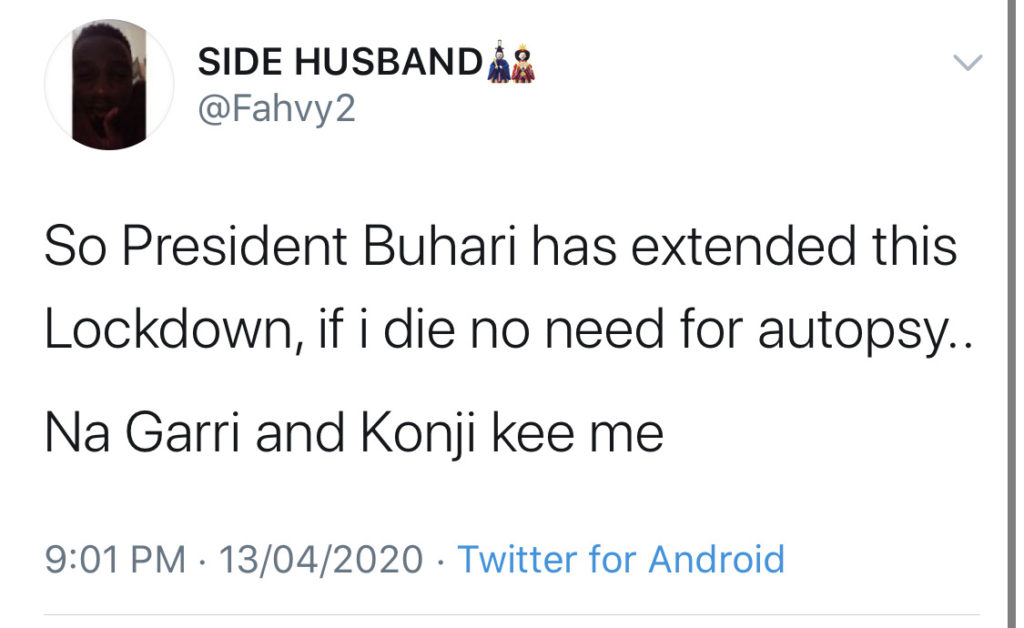Open the Twitter for Android source link
The width and height of the screenshot is (1024, 628).
pyautogui.click(x=620, y=559)
